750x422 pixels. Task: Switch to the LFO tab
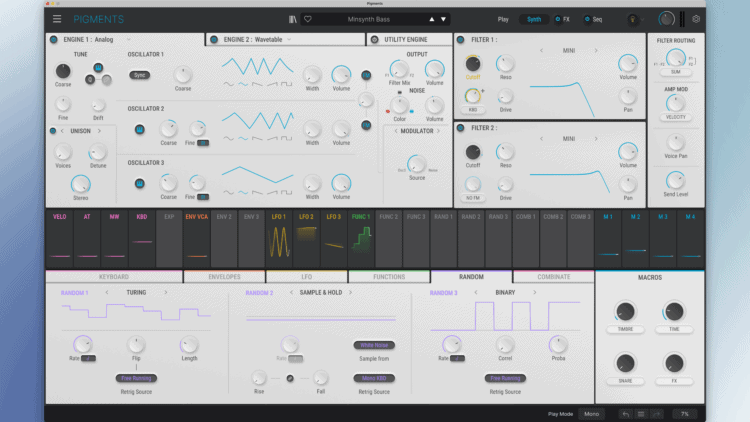coord(307,277)
